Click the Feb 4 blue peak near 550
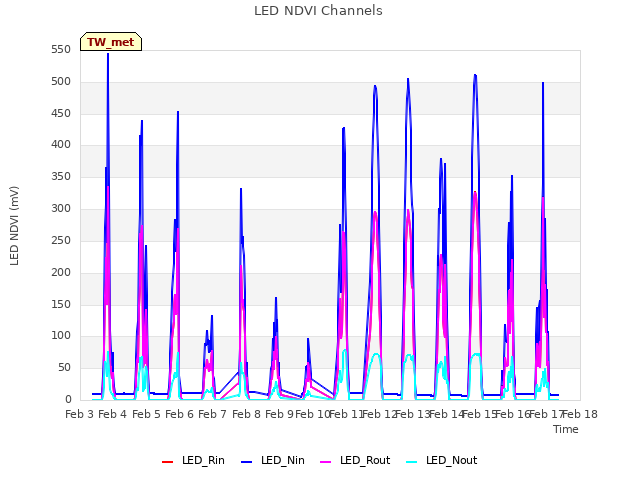 108,54
